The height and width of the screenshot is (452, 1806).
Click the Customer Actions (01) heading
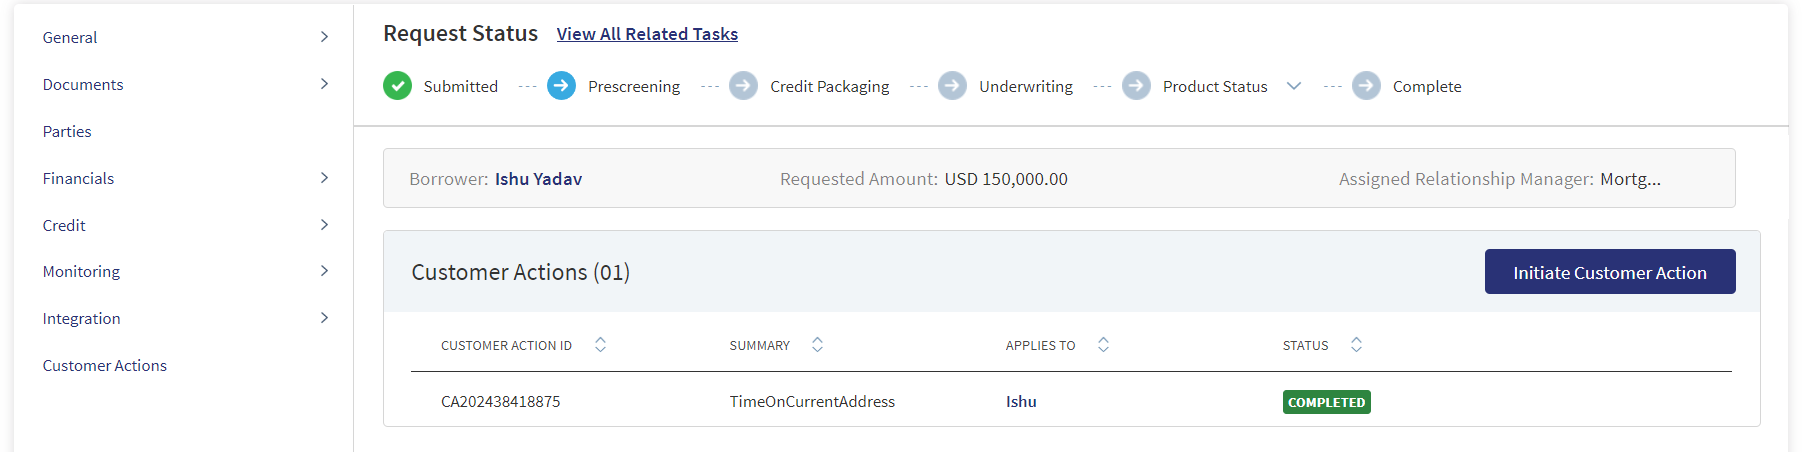tap(520, 272)
